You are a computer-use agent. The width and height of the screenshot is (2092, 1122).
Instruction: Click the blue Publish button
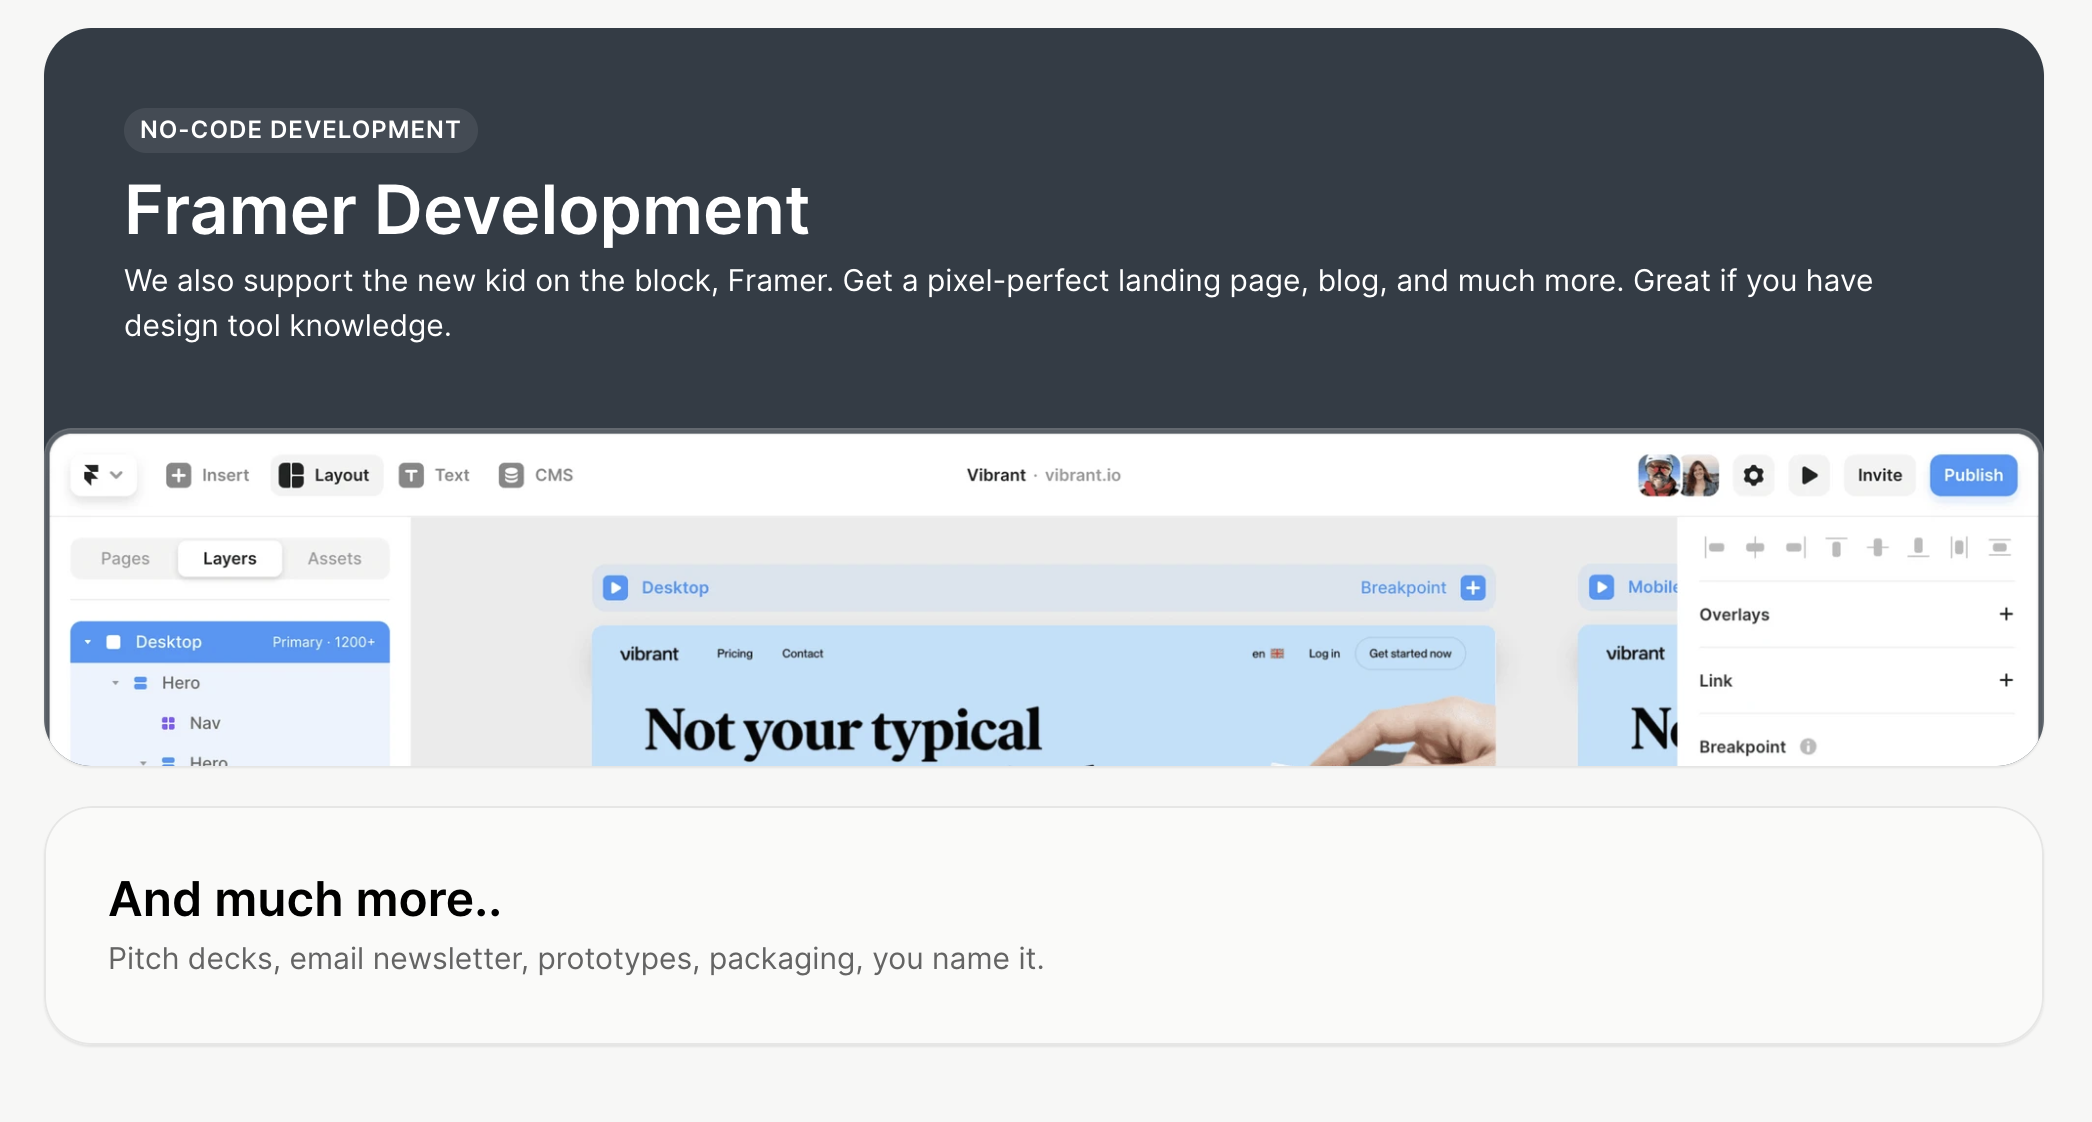click(1973, 475)
